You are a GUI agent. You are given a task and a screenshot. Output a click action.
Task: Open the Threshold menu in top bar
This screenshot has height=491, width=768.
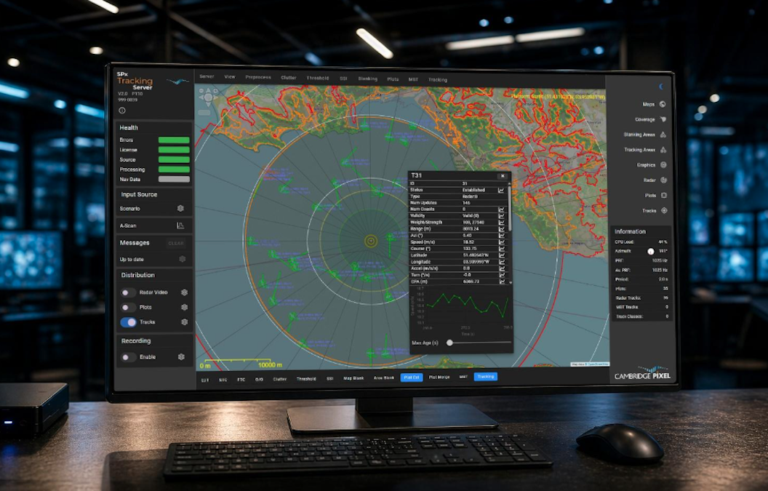pos(317,78)
